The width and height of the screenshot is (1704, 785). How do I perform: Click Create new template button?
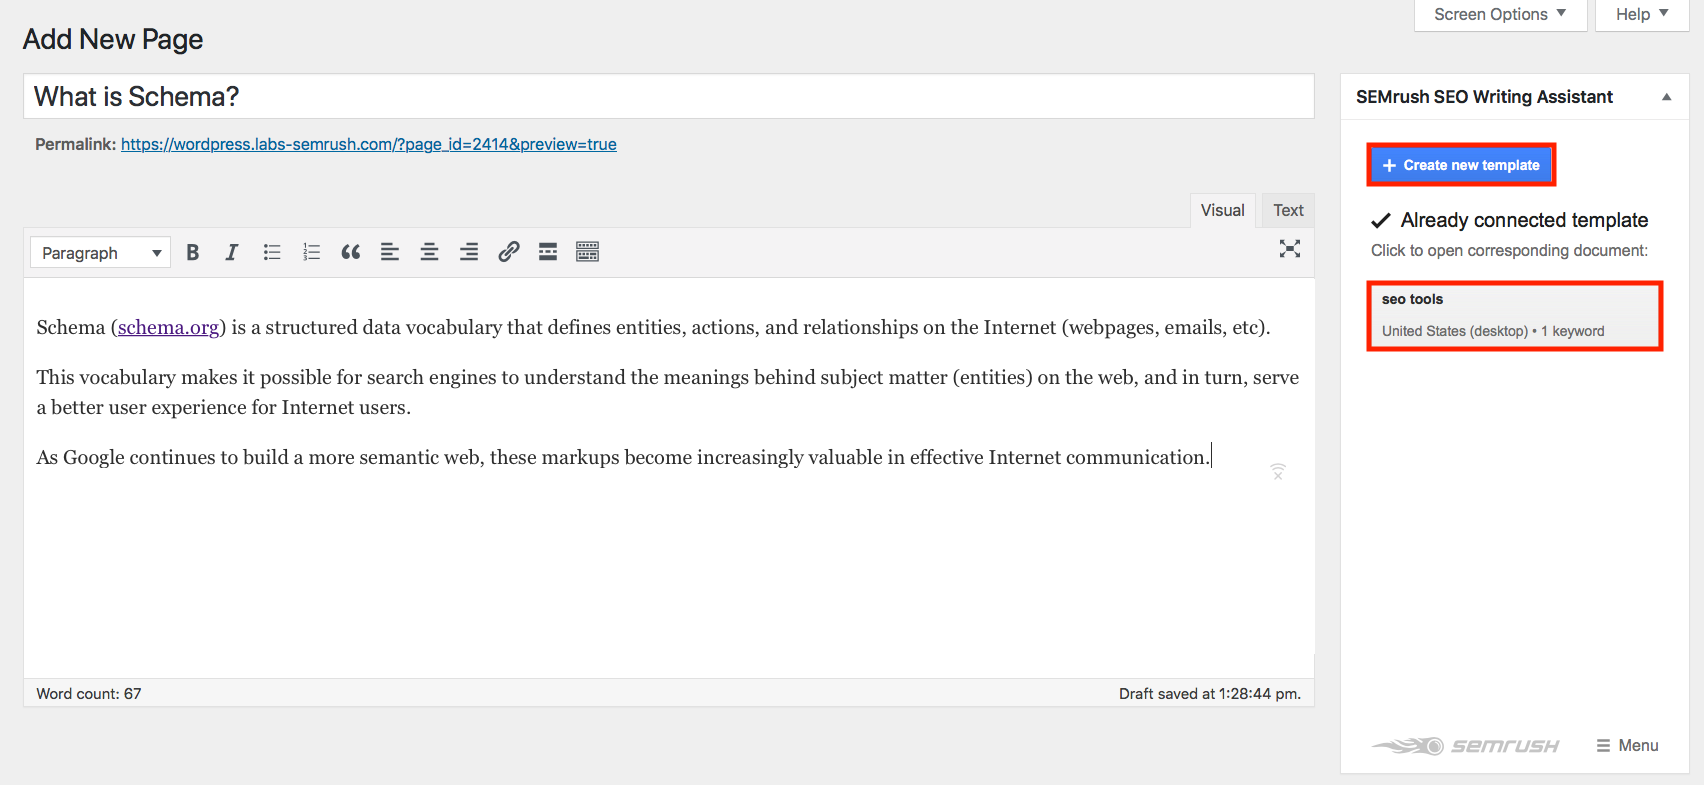(x=1461, y=165)
